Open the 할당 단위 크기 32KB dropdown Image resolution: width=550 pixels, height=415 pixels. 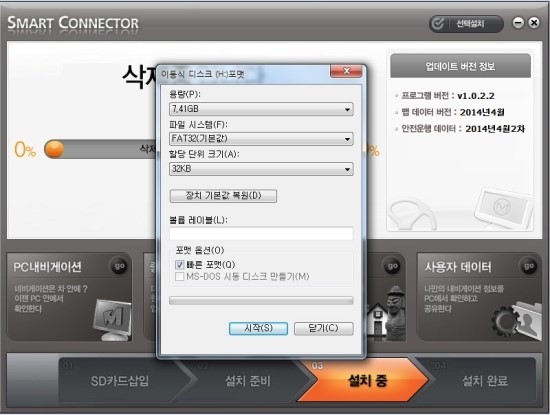[261, 169]
